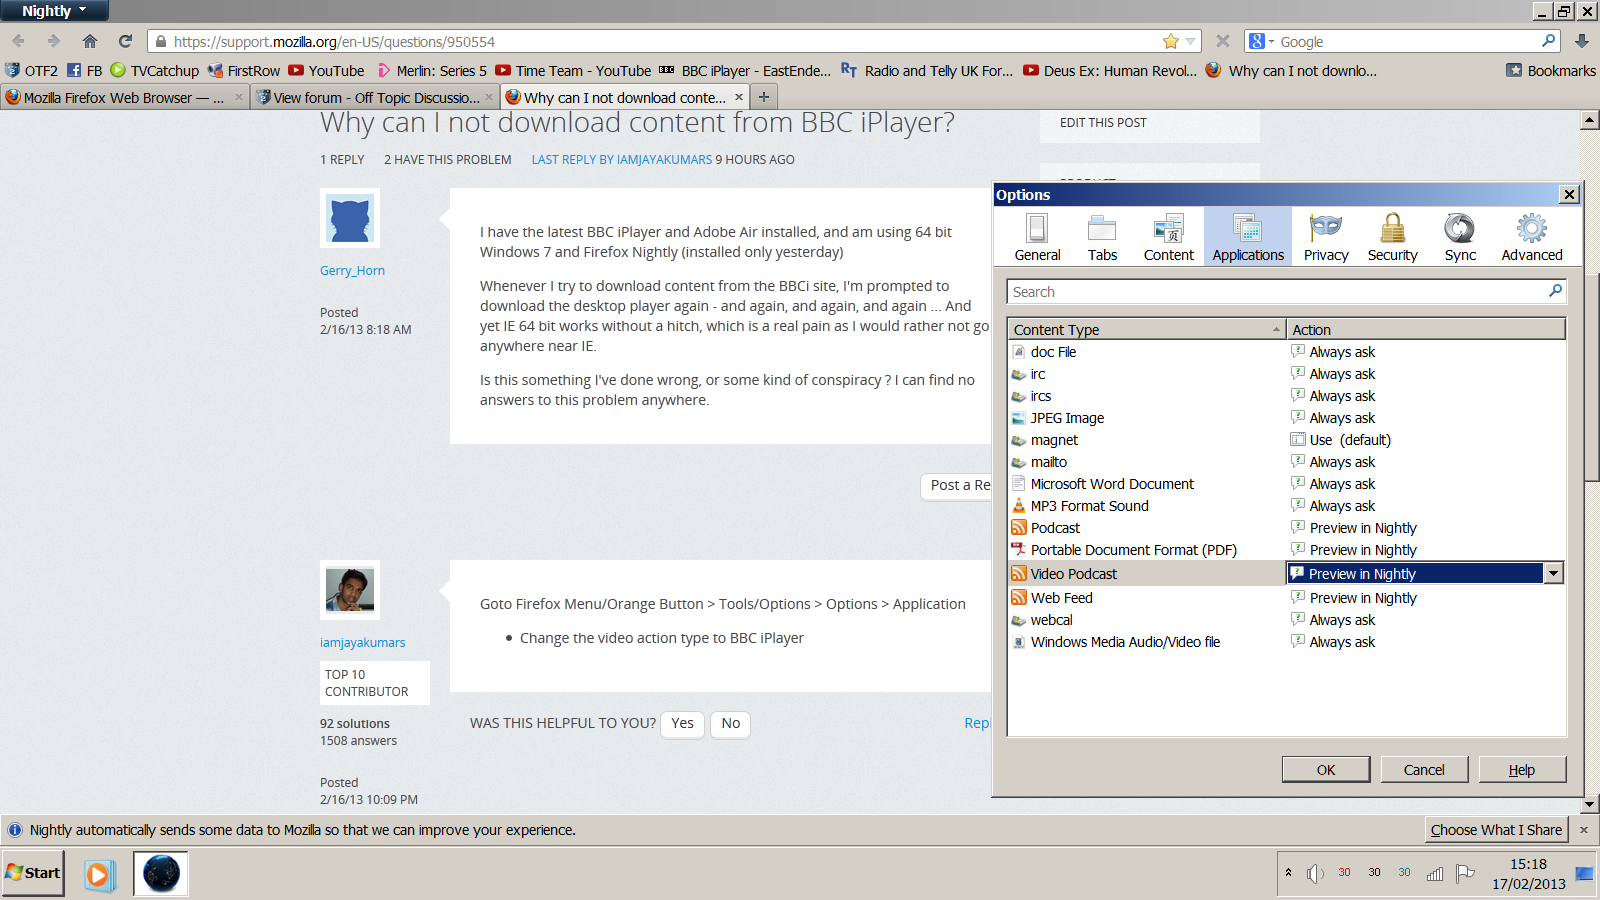Open URL bar history dropdown arrow
1600x900 pixels.
(1190, 41)
